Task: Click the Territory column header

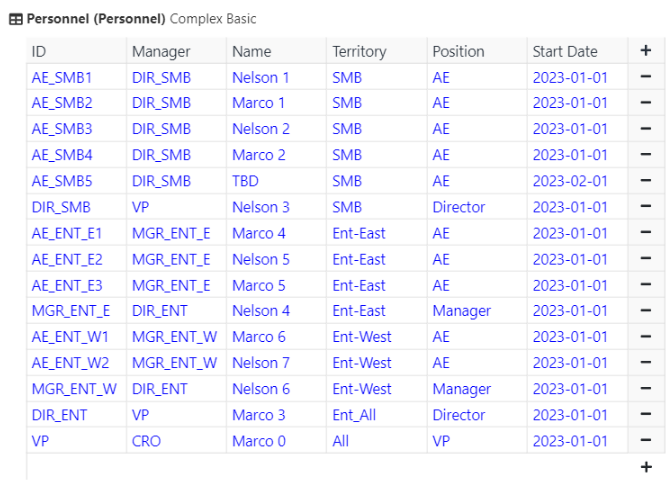Action: [377, 51]
